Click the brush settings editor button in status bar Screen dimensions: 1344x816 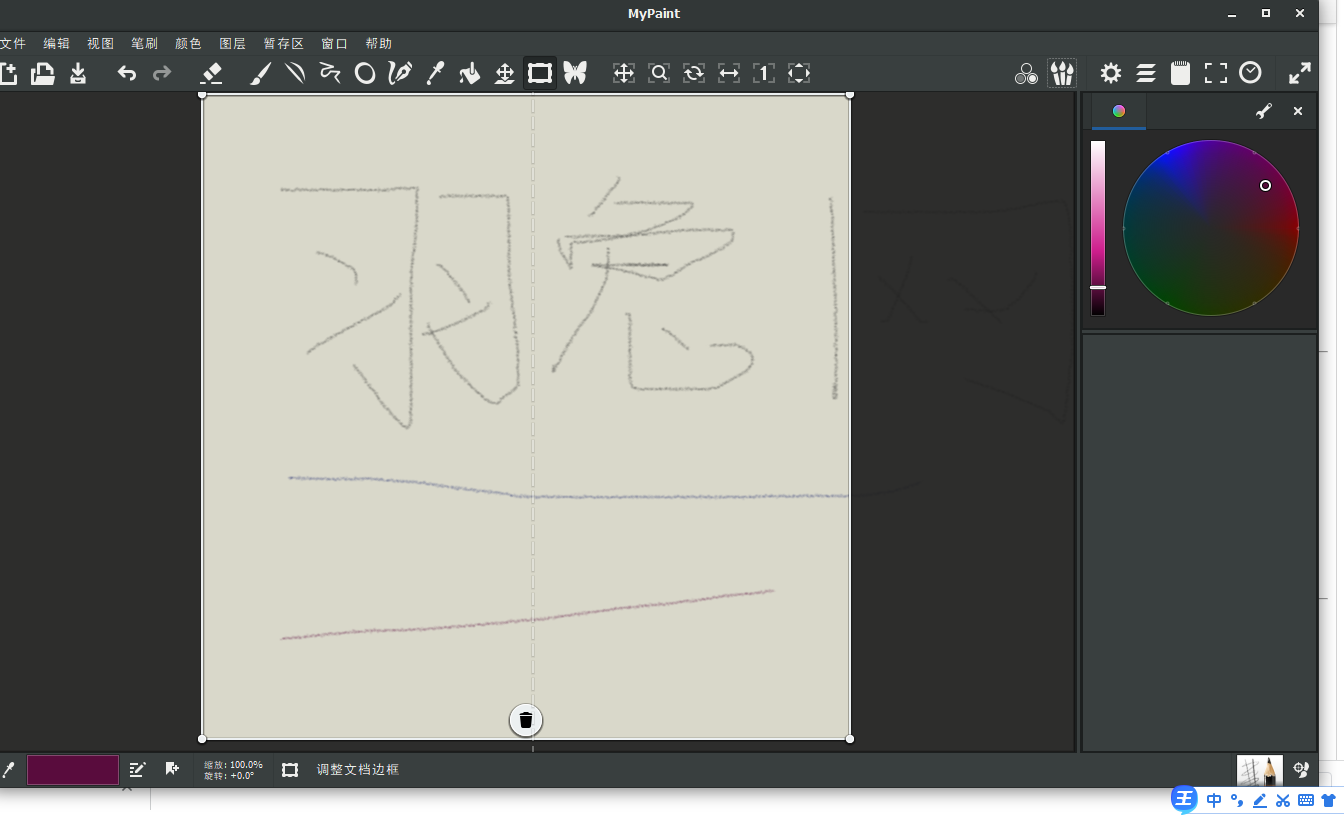coord(137,769)
